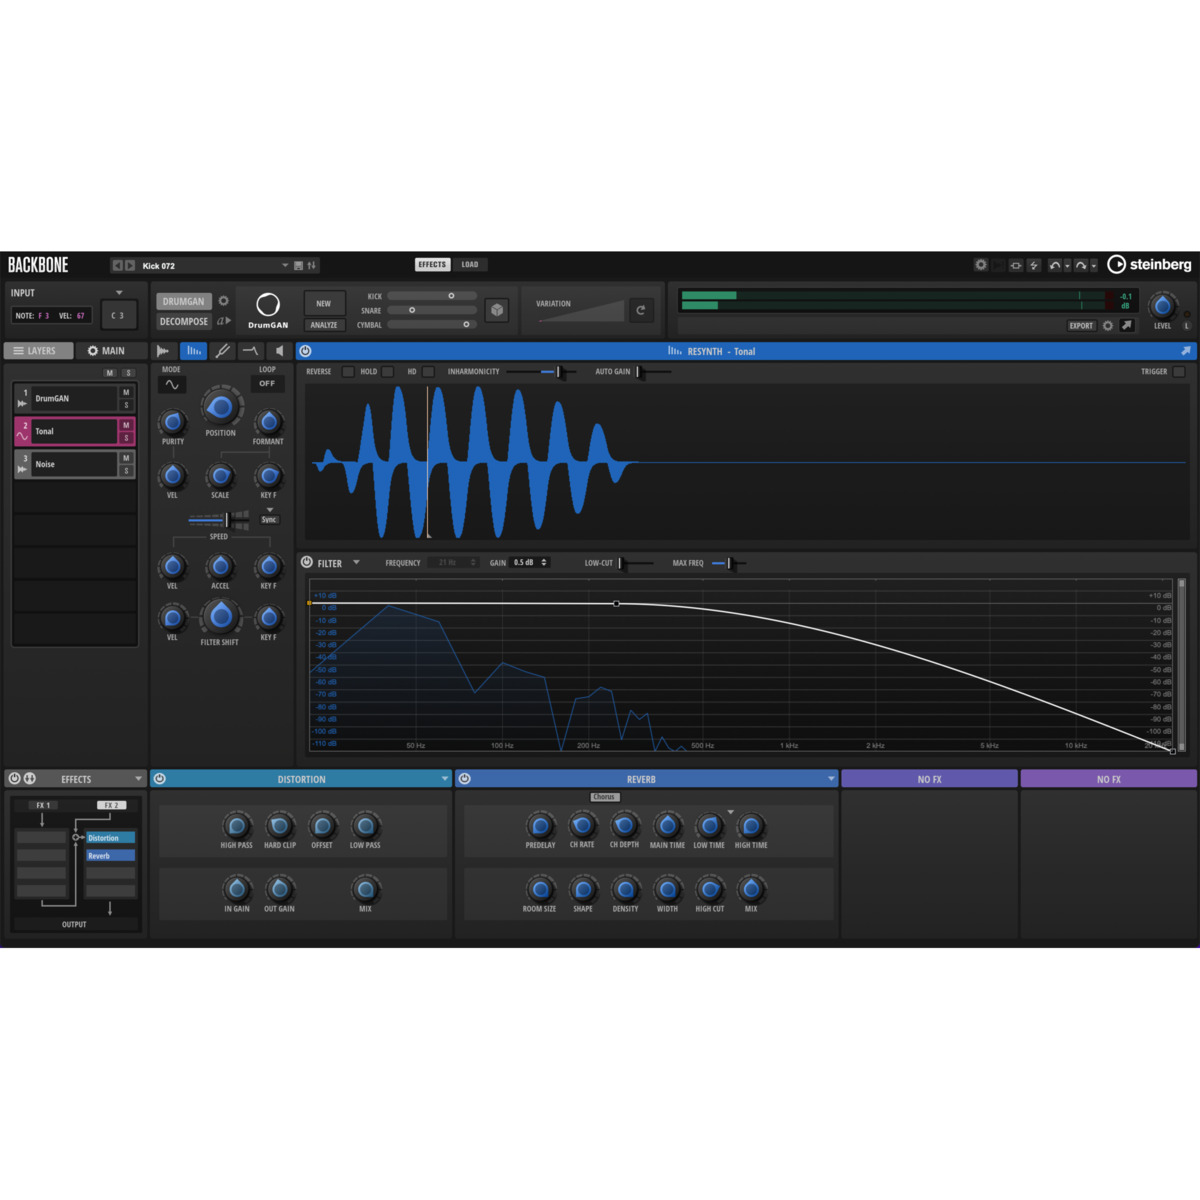Adjust the Inharmonicity slider

point(540,372)
